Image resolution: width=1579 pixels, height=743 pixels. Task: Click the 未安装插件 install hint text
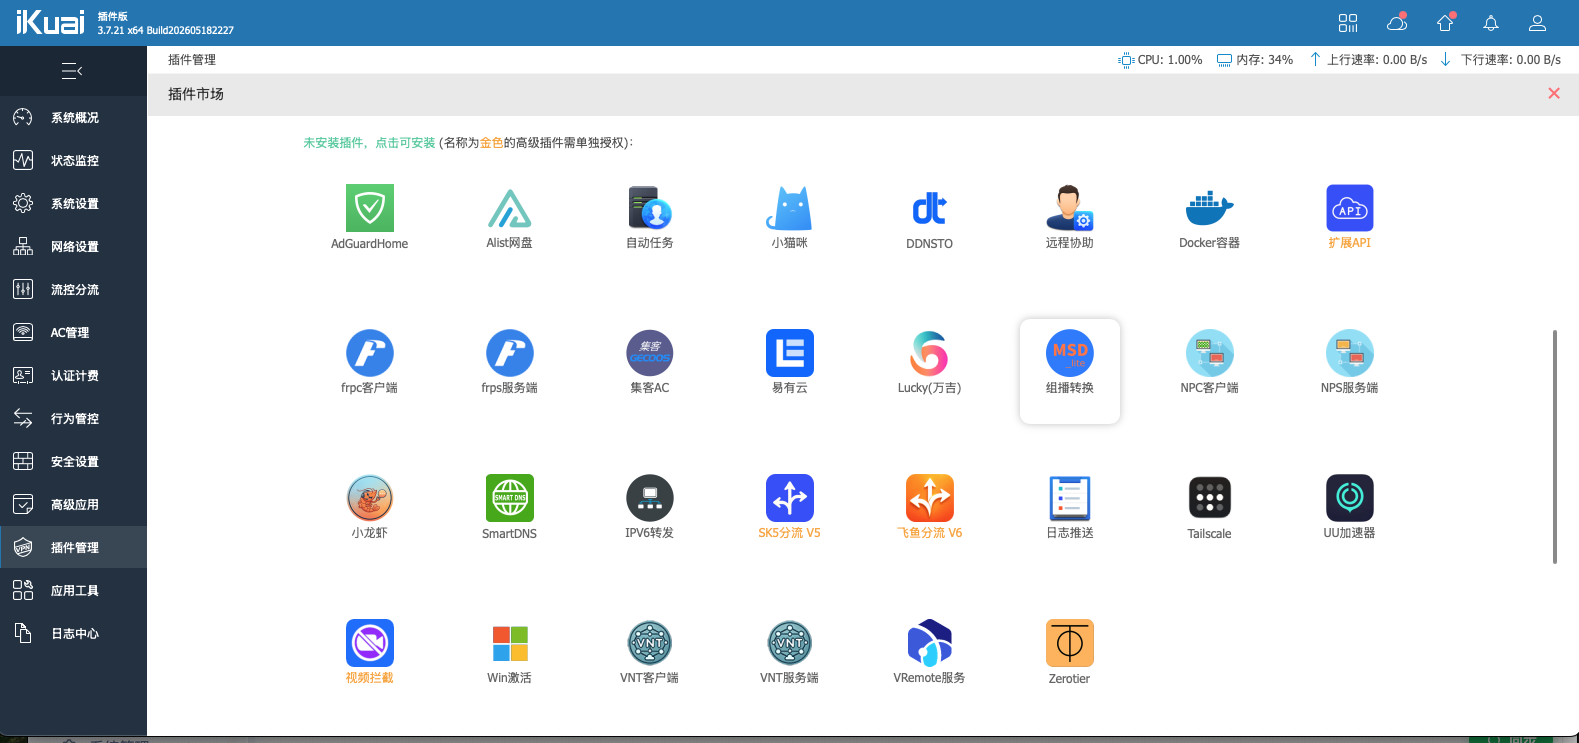pos(369,143)
